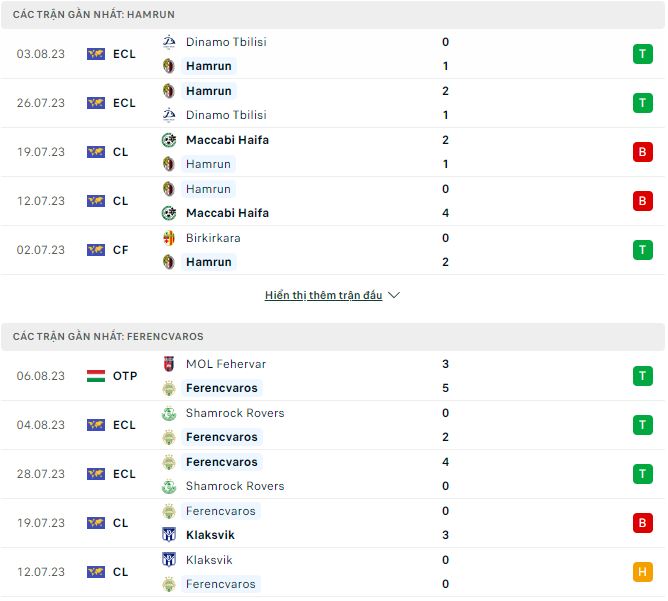668x601 pixels.
Task: Click the Klaksvik crest in the 12.07.23 match
Action: 168,560
